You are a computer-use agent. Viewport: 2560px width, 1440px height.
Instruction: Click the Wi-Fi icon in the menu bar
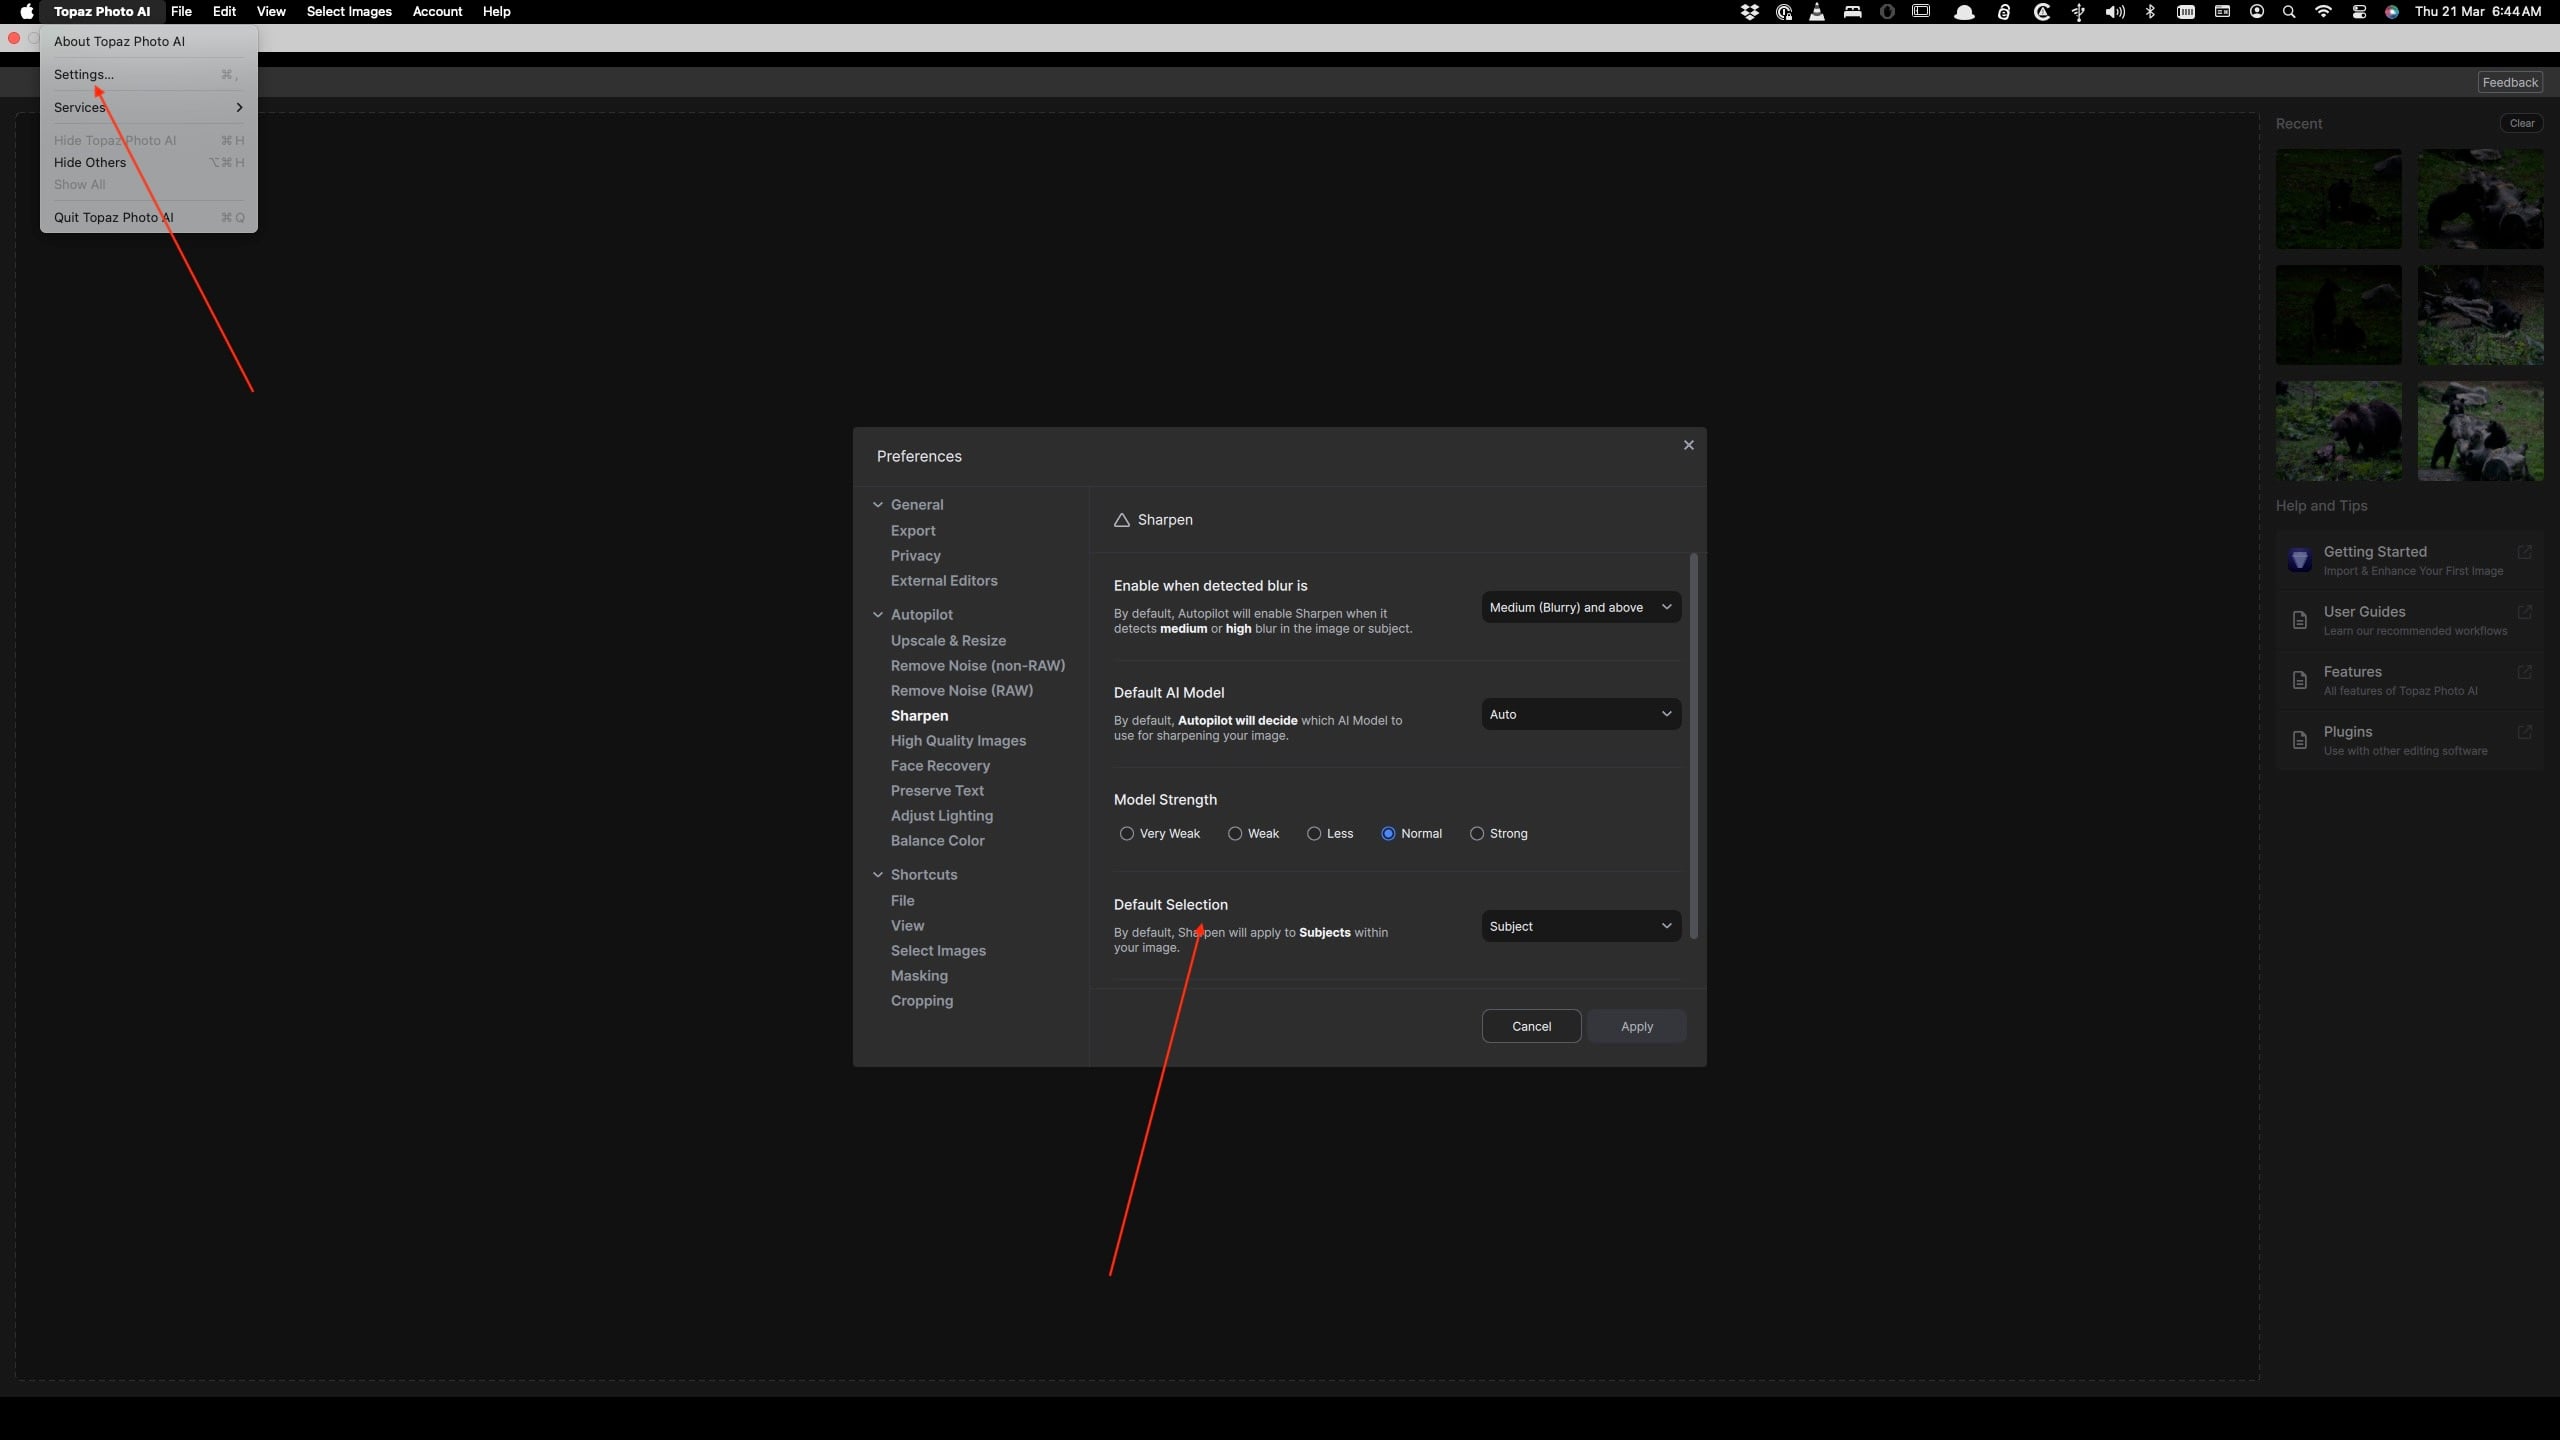point(2323,12)
